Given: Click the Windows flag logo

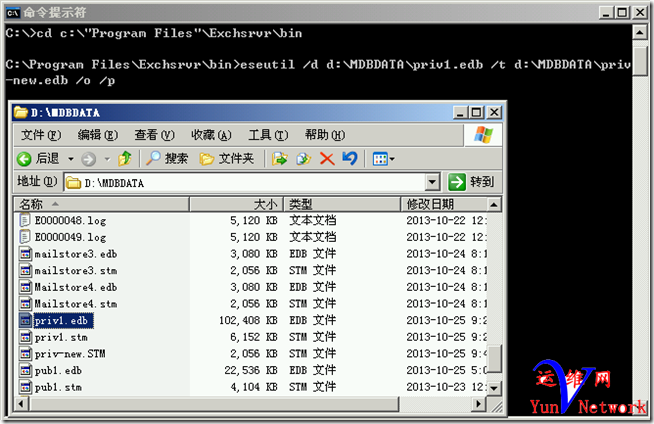Looking at the screenshot, I should [x=483, y=135].
